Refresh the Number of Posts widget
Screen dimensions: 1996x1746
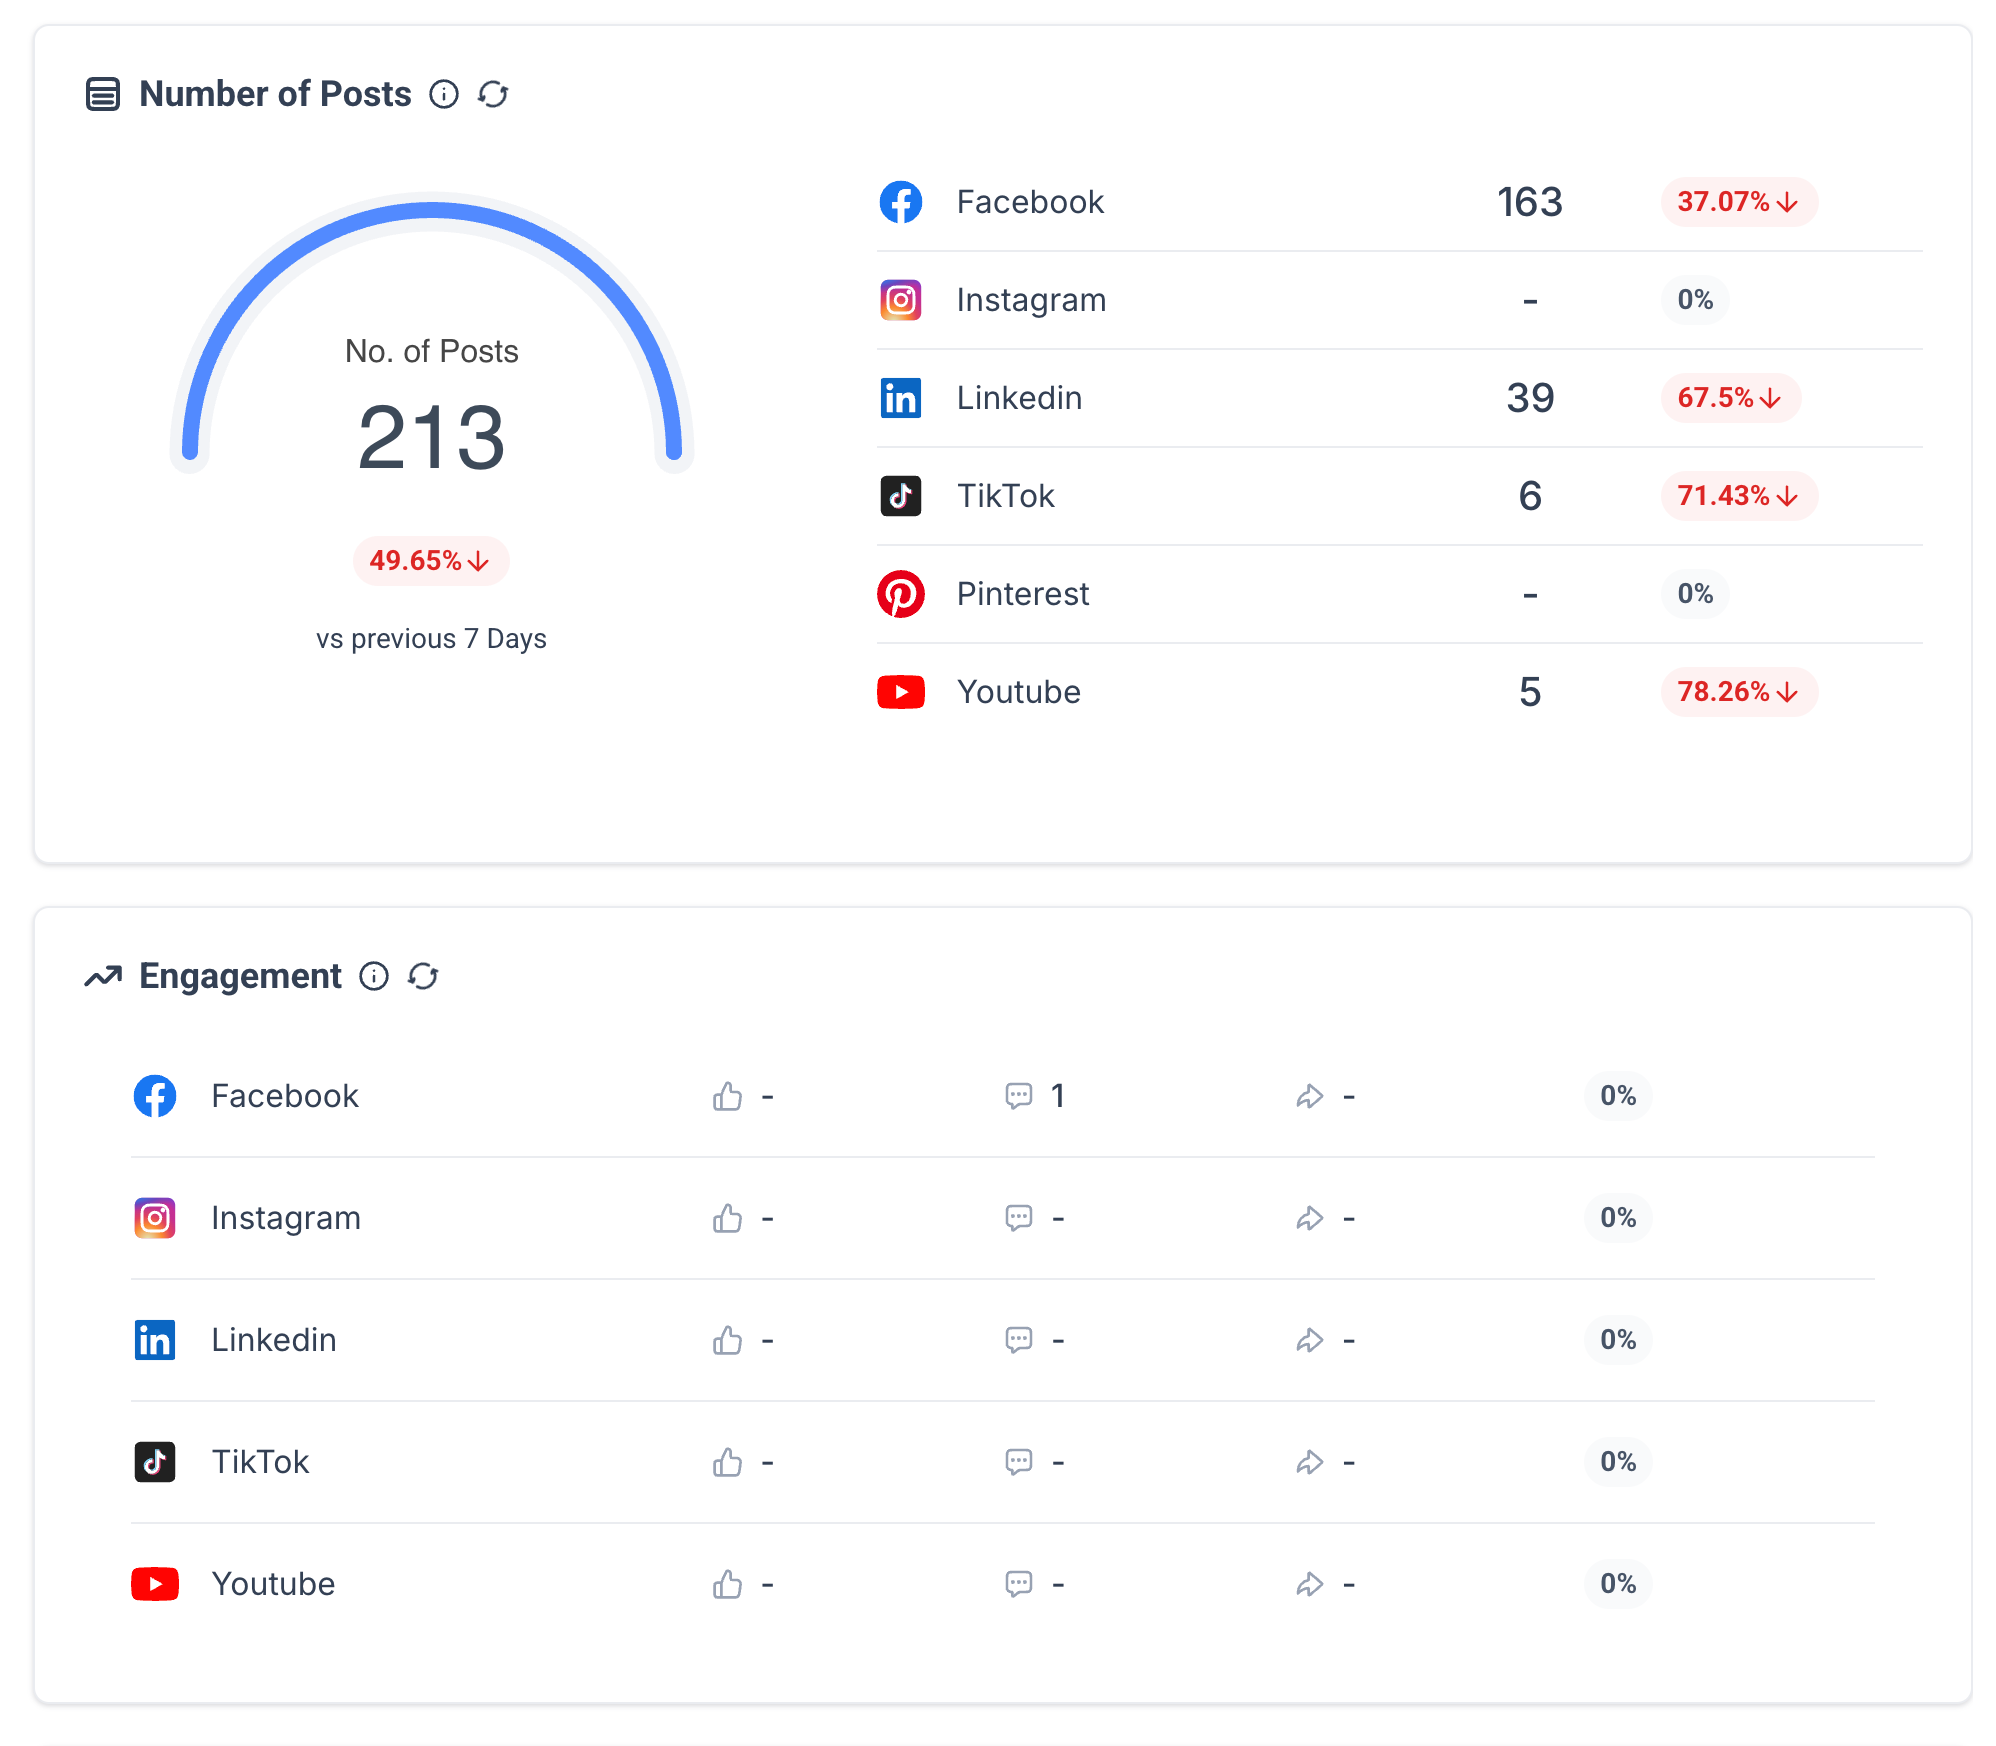(x=493, y=94)
